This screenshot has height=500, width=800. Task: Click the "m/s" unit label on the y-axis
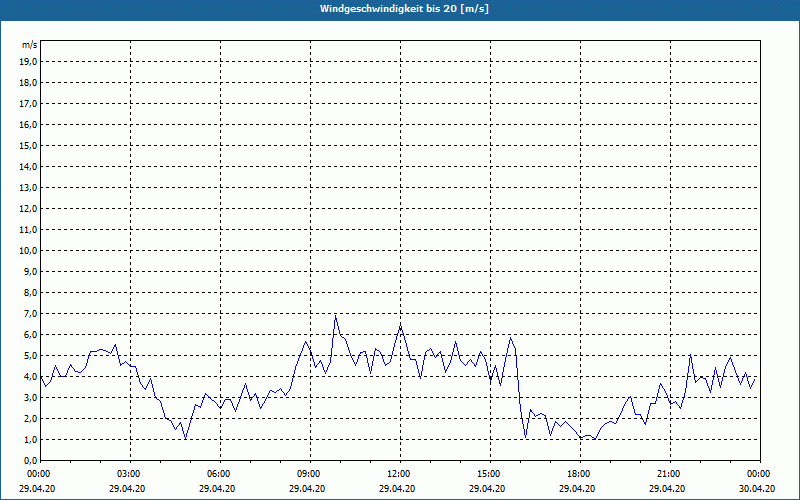[x=29, y=45]
